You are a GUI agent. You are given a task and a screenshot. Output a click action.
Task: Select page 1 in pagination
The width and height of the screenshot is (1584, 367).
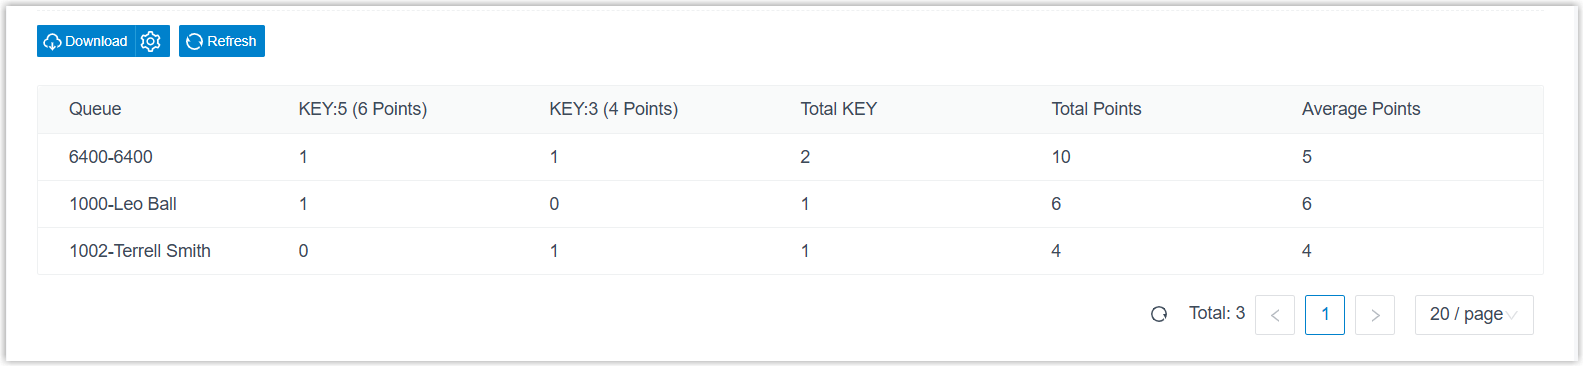[1325, 315]
